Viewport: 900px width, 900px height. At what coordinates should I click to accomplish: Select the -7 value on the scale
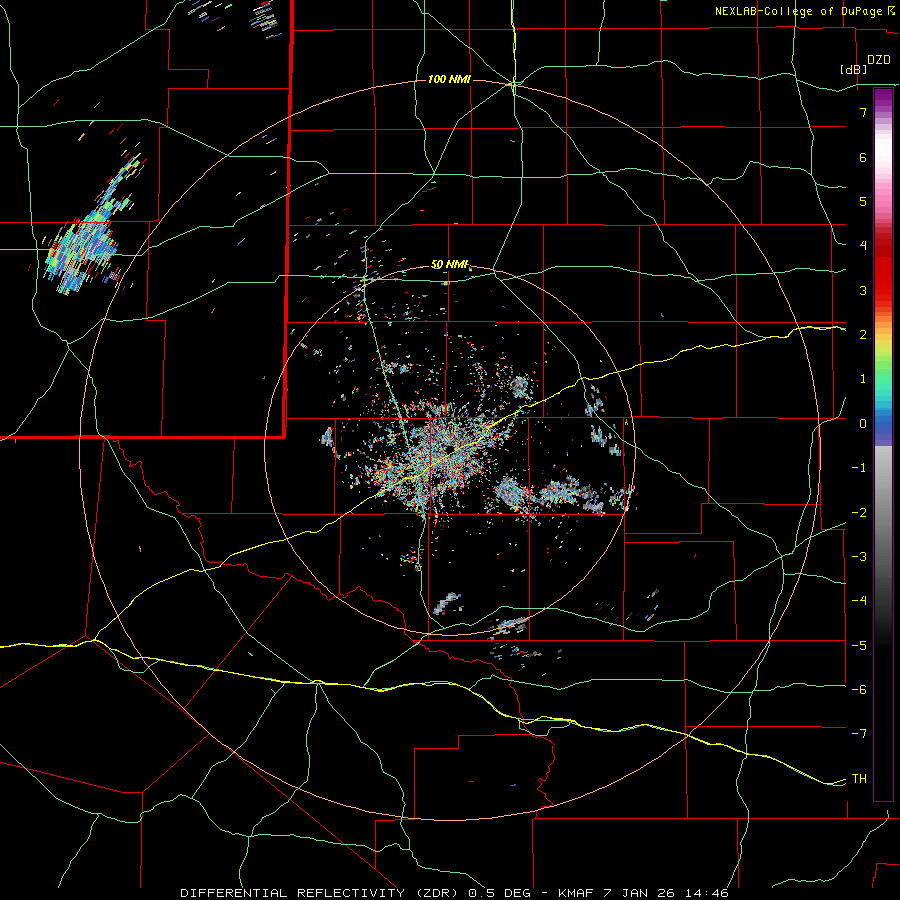pyautogui.click(x=859, y=734)
